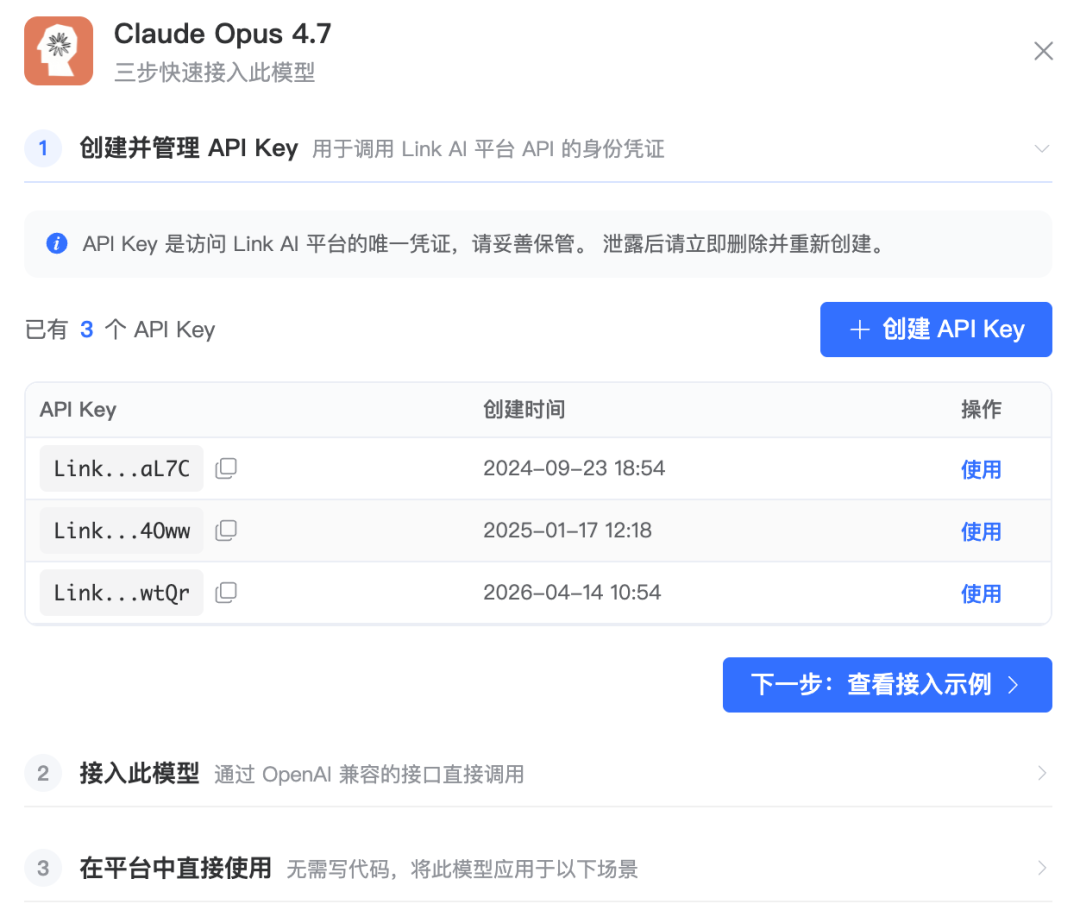Screen dimensions: 1080x923
Task: Click the blue info icon in notice
Action: tap(56, 243)
